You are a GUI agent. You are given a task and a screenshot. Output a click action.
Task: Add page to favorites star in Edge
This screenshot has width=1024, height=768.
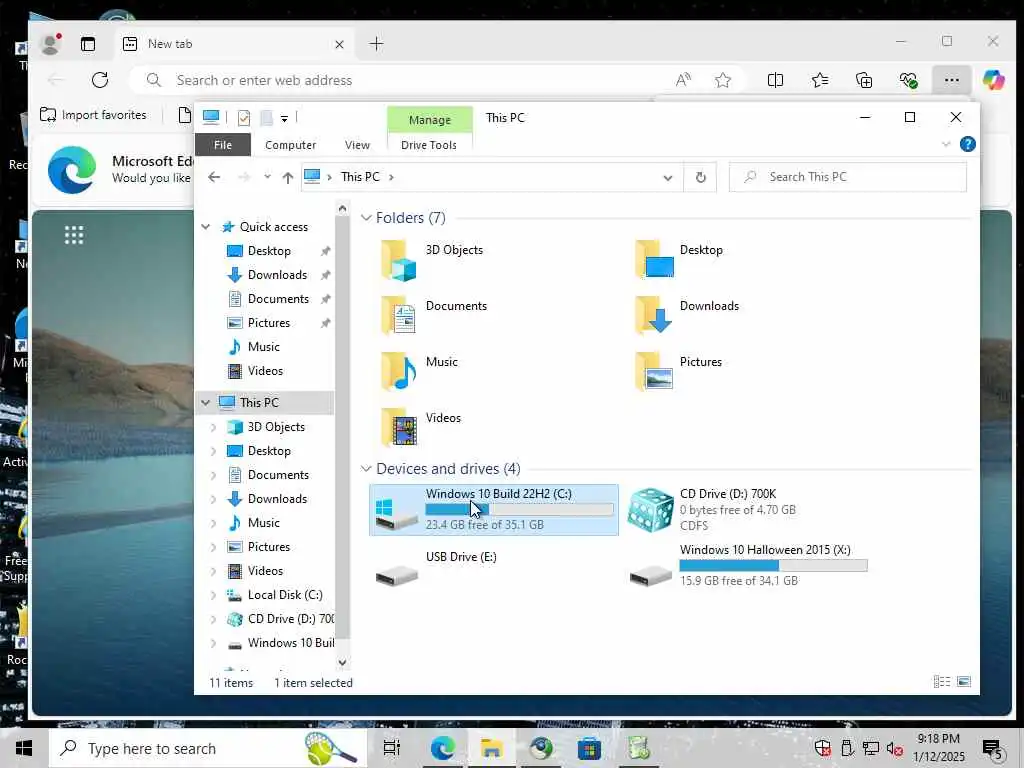722,80
